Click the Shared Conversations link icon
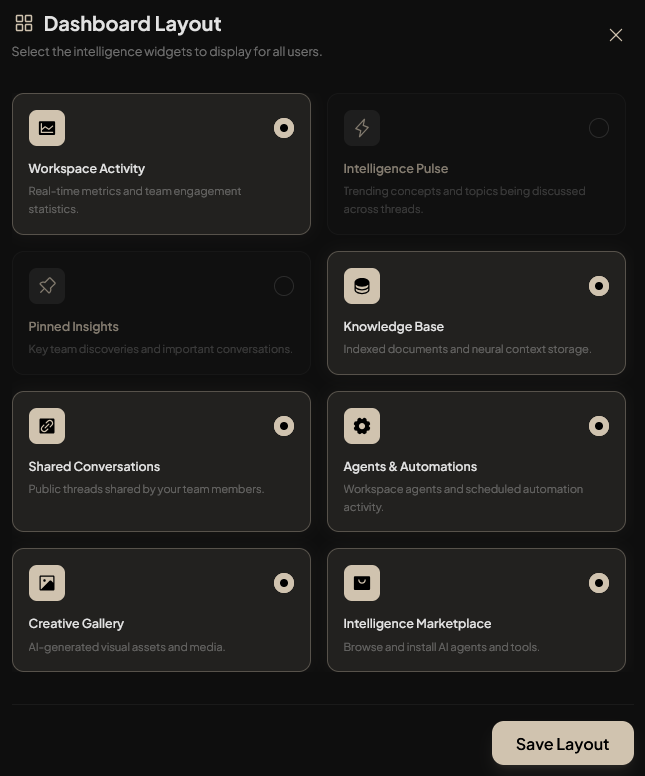The height and width of the screenshot is (776, 645). (x=47, y=426)
